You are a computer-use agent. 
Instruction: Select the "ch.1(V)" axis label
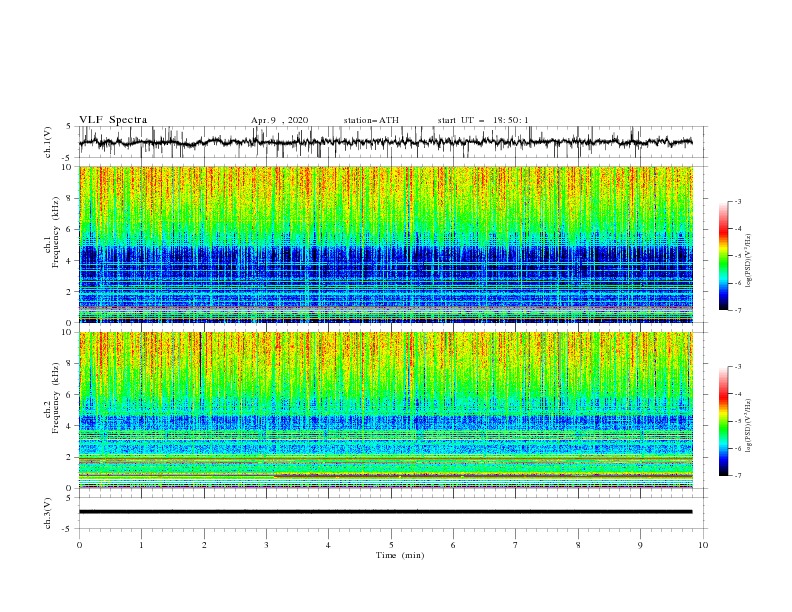click(48, 142)
